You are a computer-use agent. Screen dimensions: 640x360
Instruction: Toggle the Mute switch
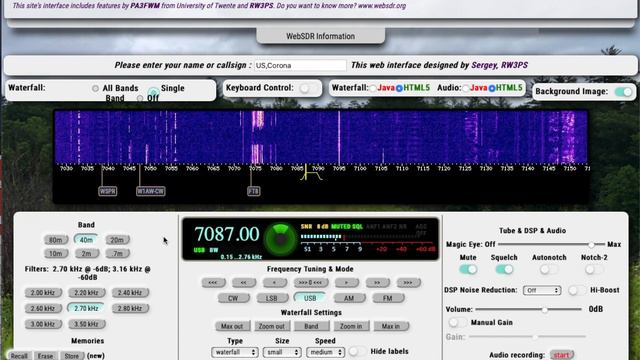point(468,269)
